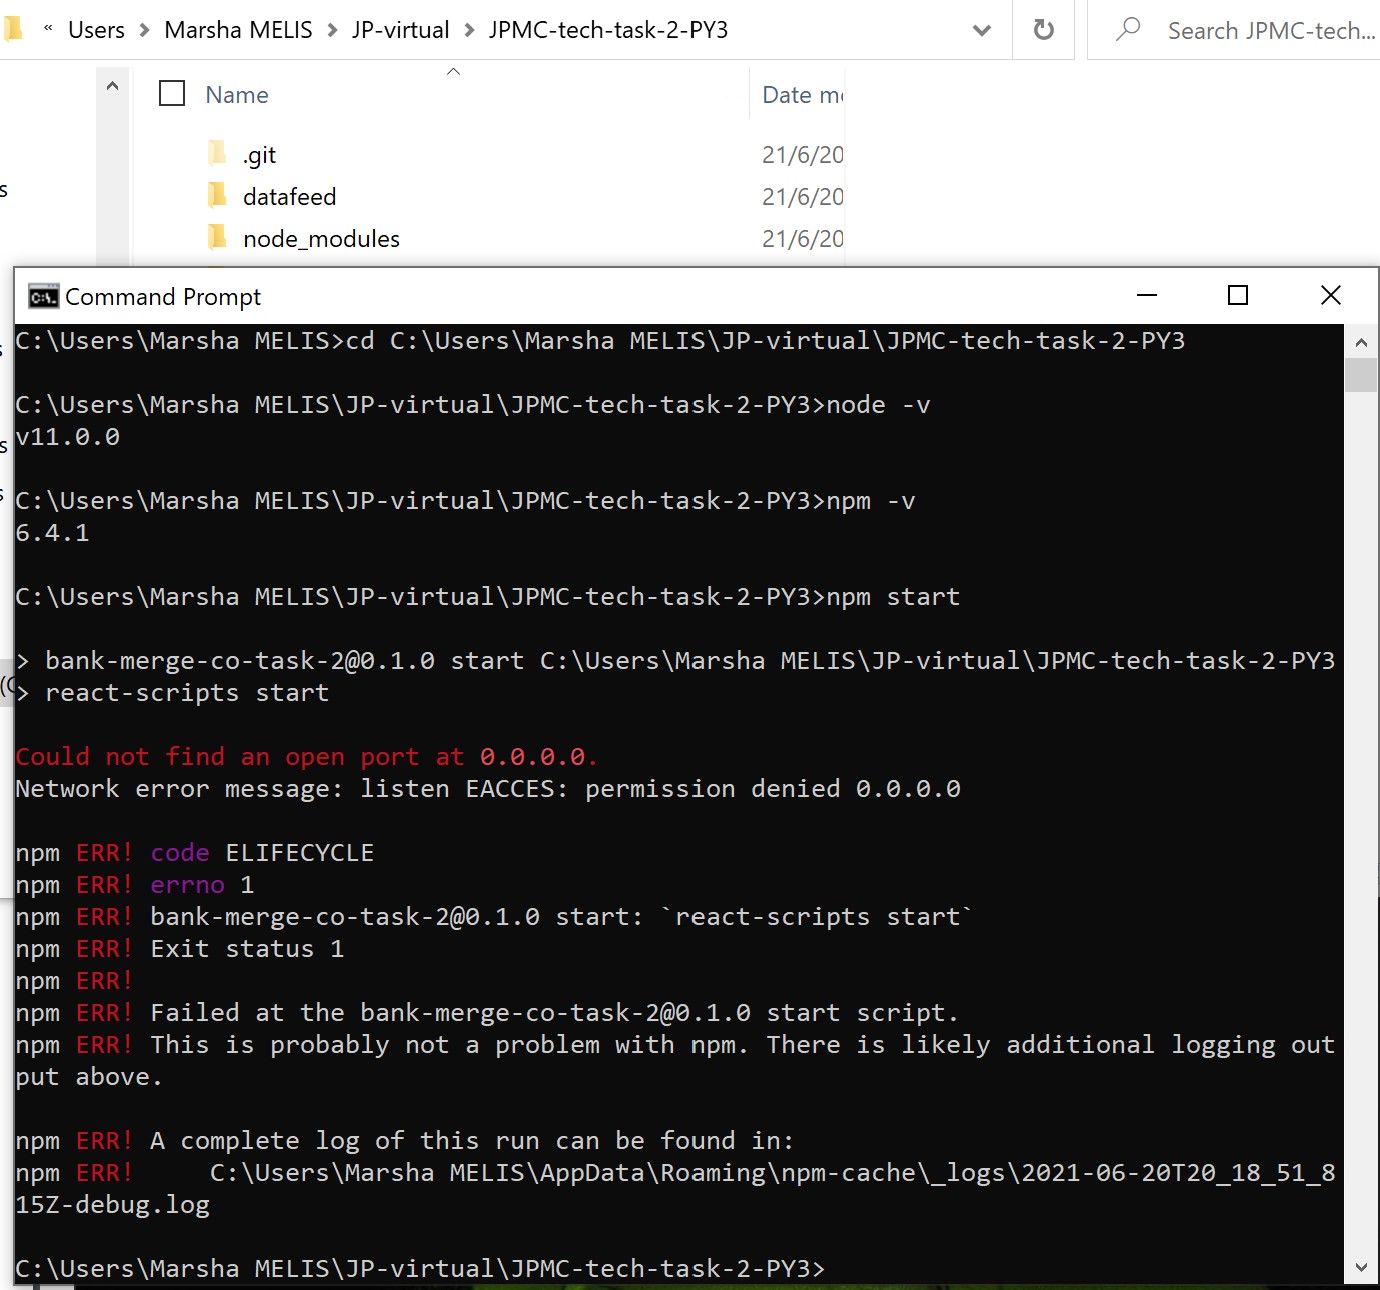Click the folder icon left of the breadcrumb bar
The height and width of the screenshot is (1290, 1380).
tap(13, 30)
